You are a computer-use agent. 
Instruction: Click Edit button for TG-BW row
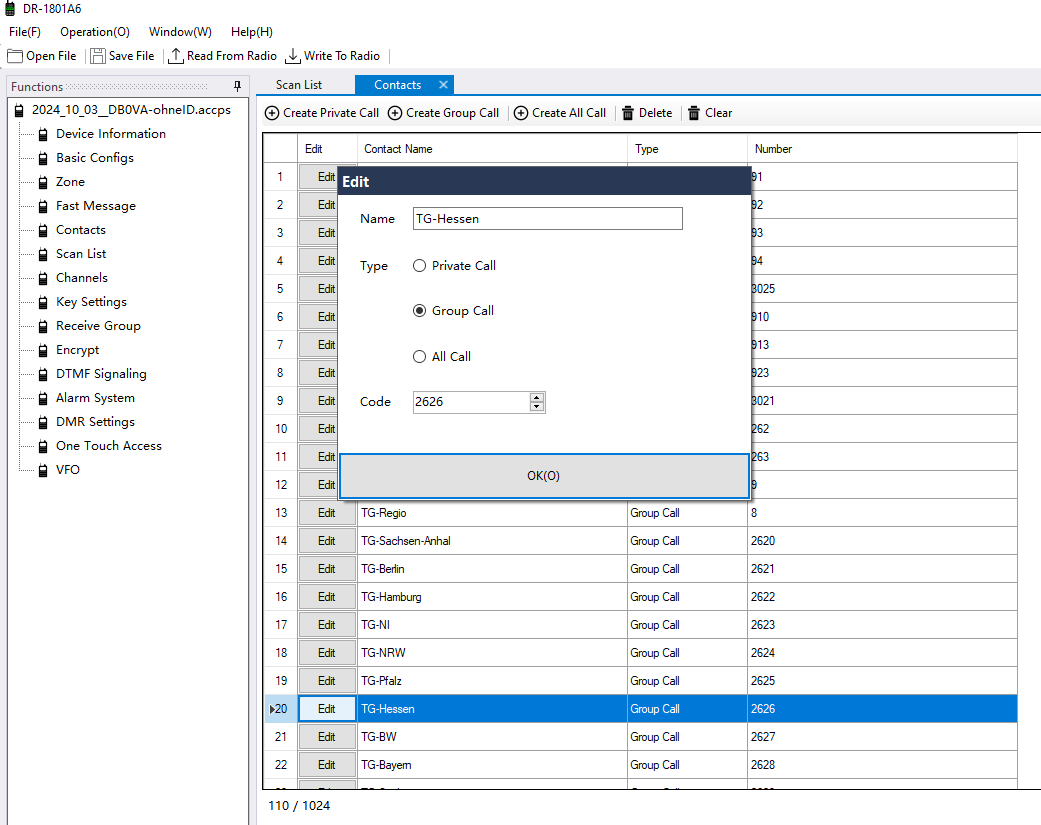327,737
